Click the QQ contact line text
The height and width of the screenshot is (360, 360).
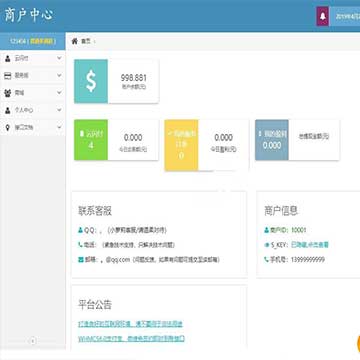(125, 230)
